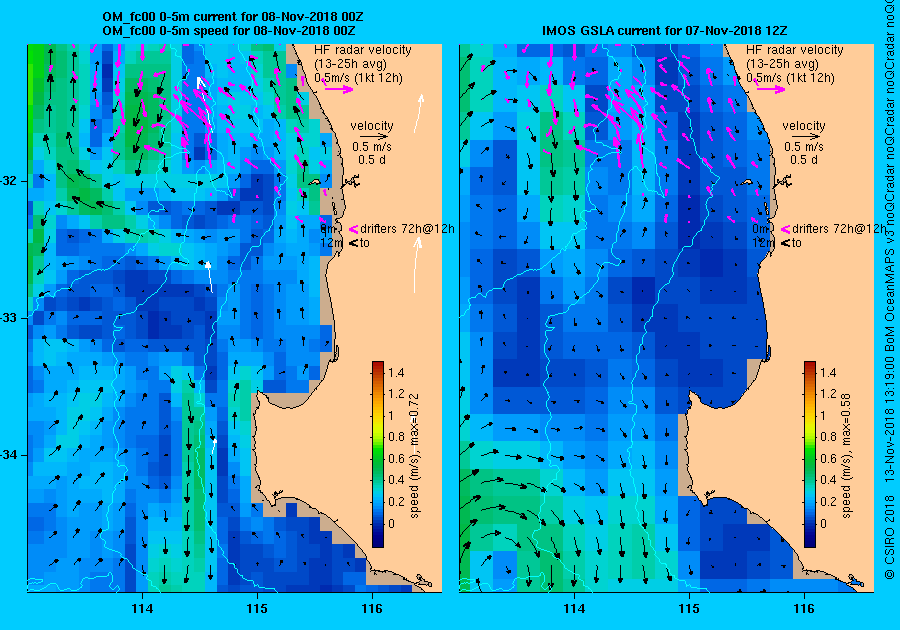Click 'HF radar velocity' label in IMOS GSLA map
The height and width of the screenshot is (630, 900).
pyautogui.click(x=794, y=50)
